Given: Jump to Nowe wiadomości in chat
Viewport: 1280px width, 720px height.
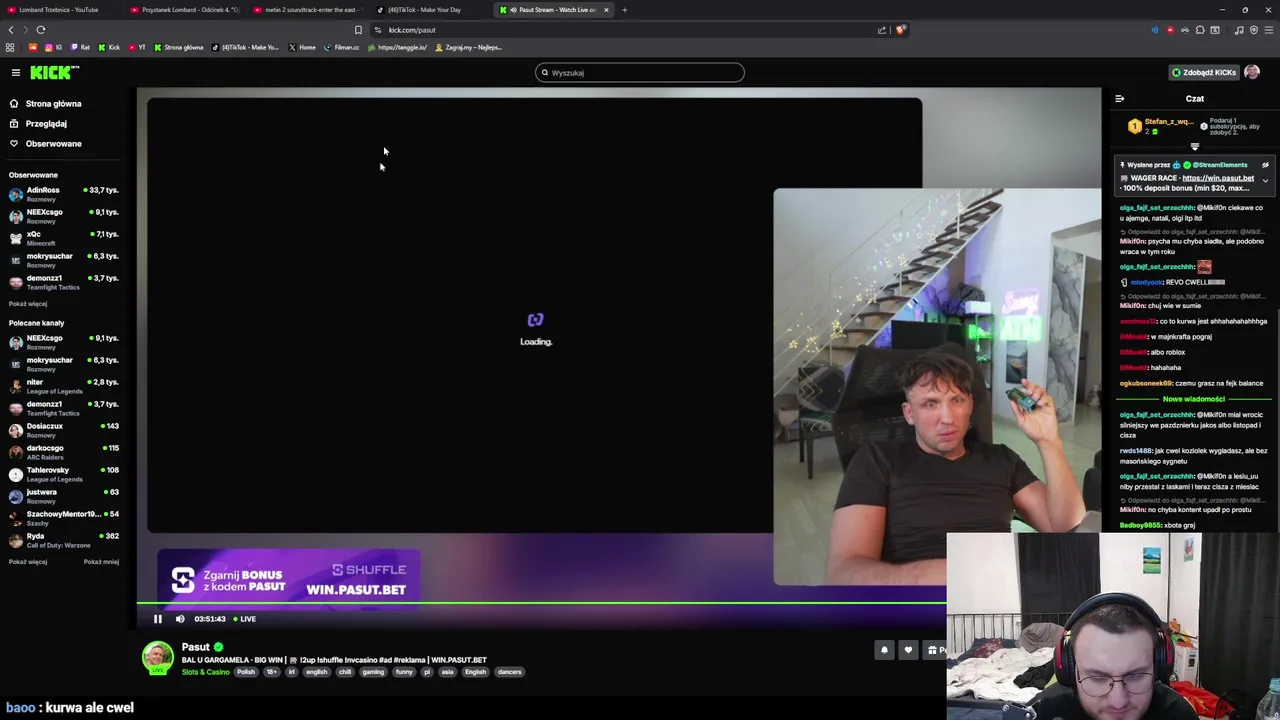Looking at the screenshot, I should tap(1194, 399).
